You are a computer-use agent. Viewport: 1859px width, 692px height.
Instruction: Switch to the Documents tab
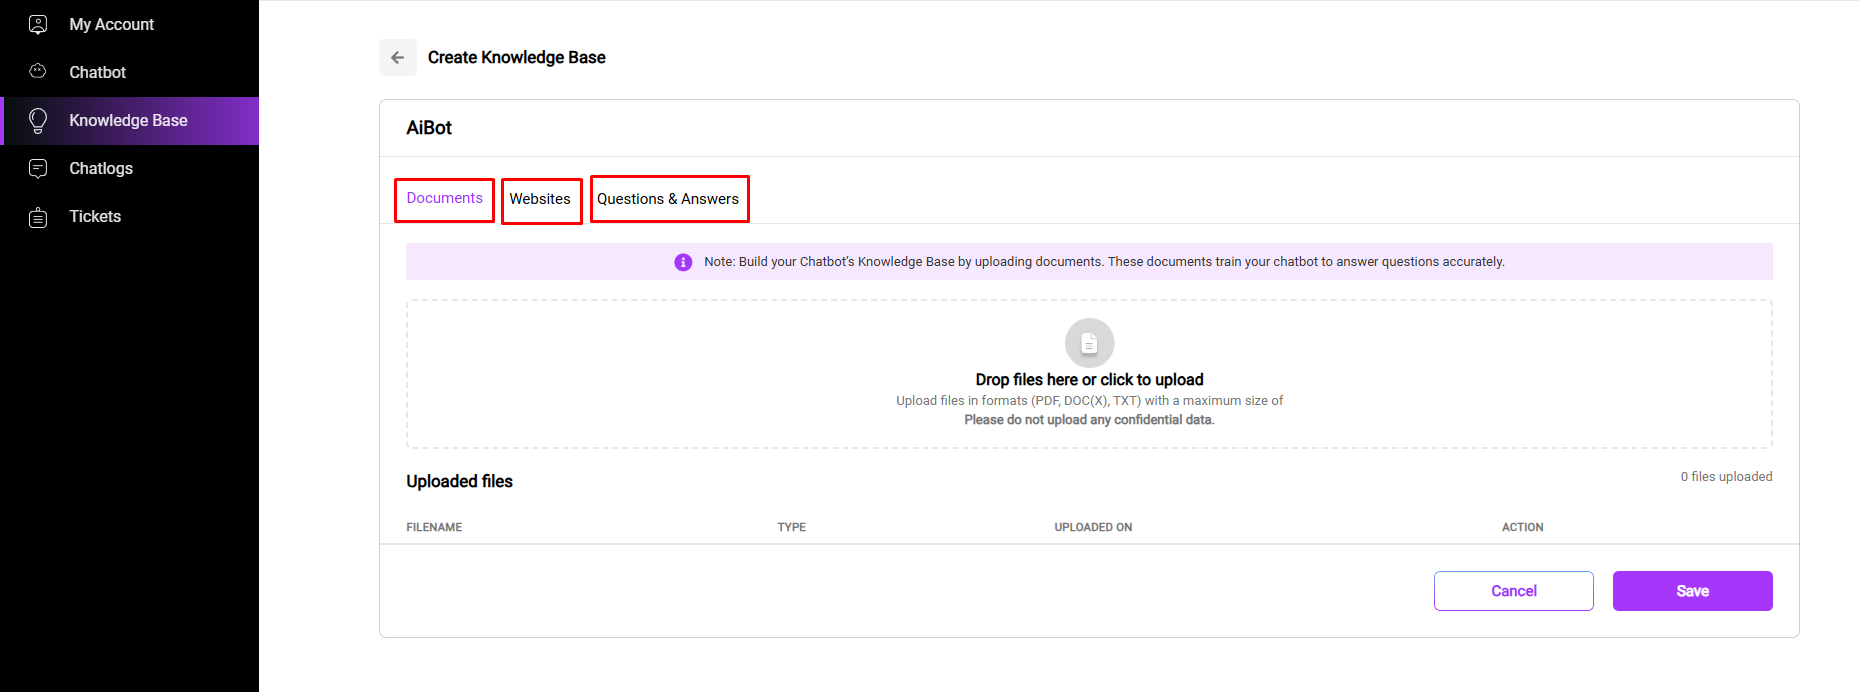point(444,199)
